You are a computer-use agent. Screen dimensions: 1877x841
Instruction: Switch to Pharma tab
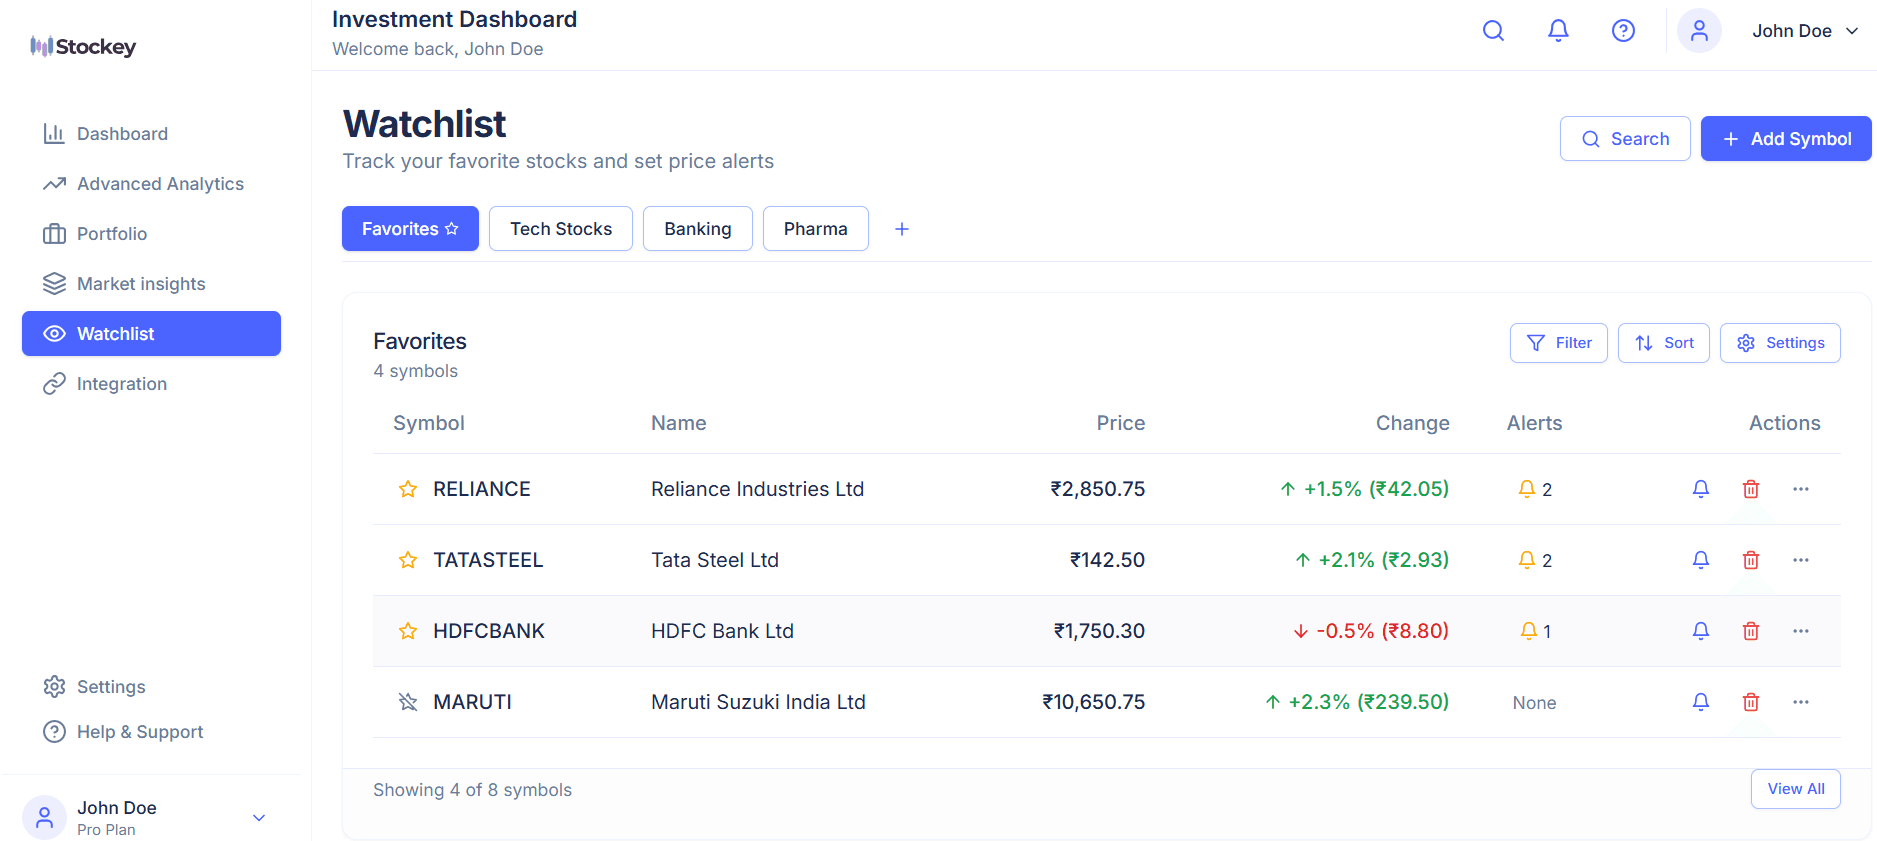pos(816,229)
